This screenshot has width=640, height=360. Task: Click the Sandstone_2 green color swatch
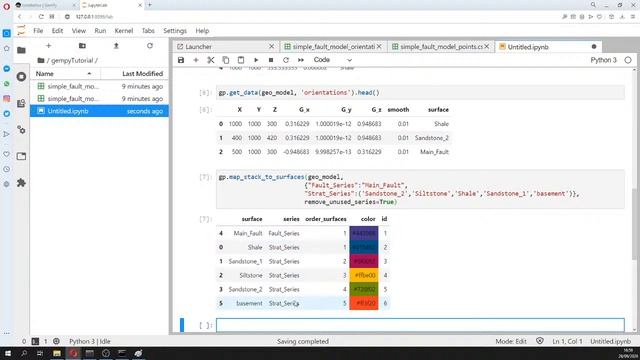[364, 289]
